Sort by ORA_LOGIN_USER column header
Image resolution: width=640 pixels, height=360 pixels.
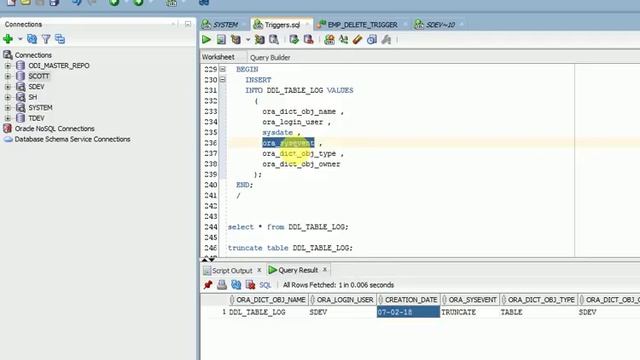click(342, 300)
